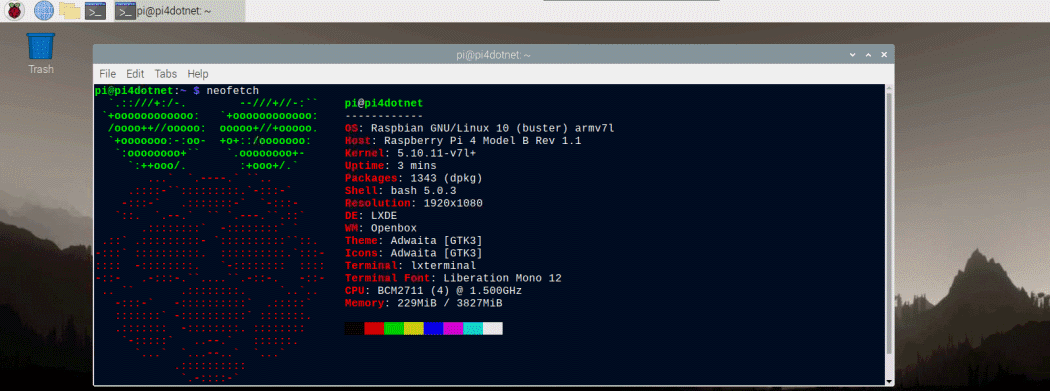Image resolution: width=1050 pixels, height=391 pixels.
Task: Click the yellow color block in neofetch
Action: coord(414,329)
